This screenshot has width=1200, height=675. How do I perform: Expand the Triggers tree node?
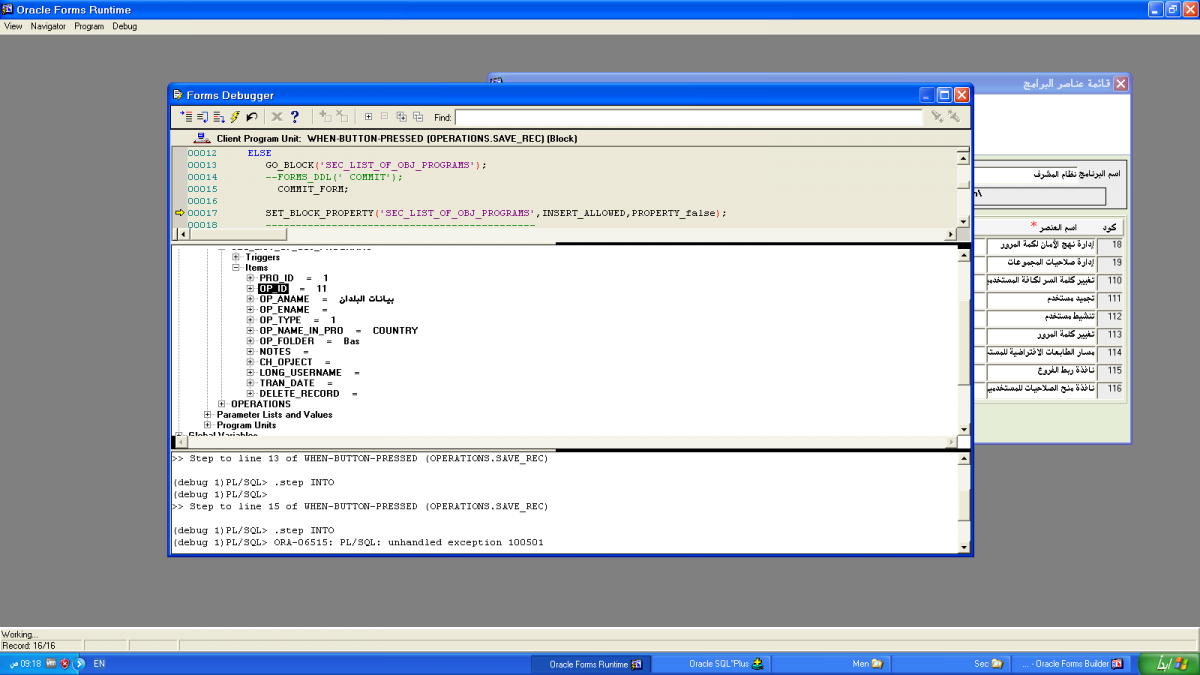pos(236,257)
